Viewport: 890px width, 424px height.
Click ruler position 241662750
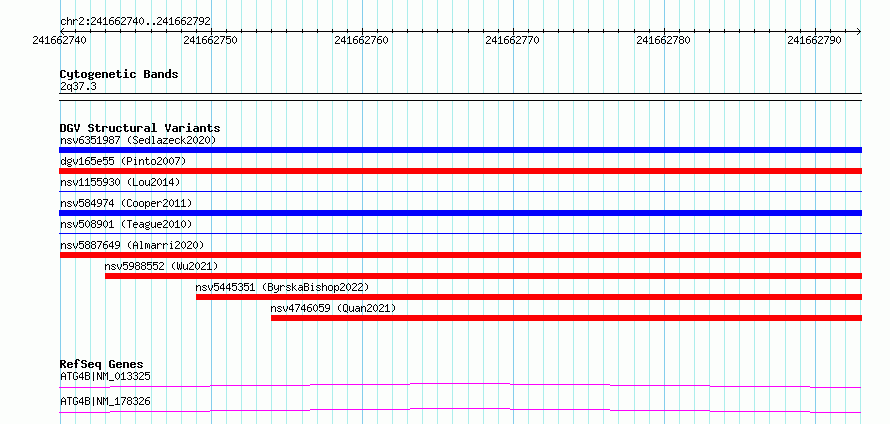tap(211, 40)
